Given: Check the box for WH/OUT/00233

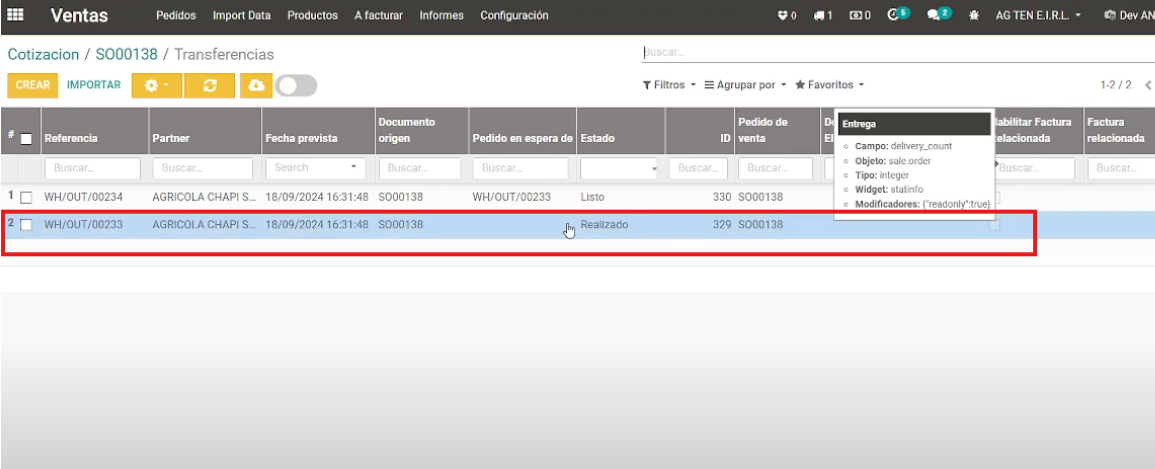Looking at the screenshot, I should pos(26,225).
